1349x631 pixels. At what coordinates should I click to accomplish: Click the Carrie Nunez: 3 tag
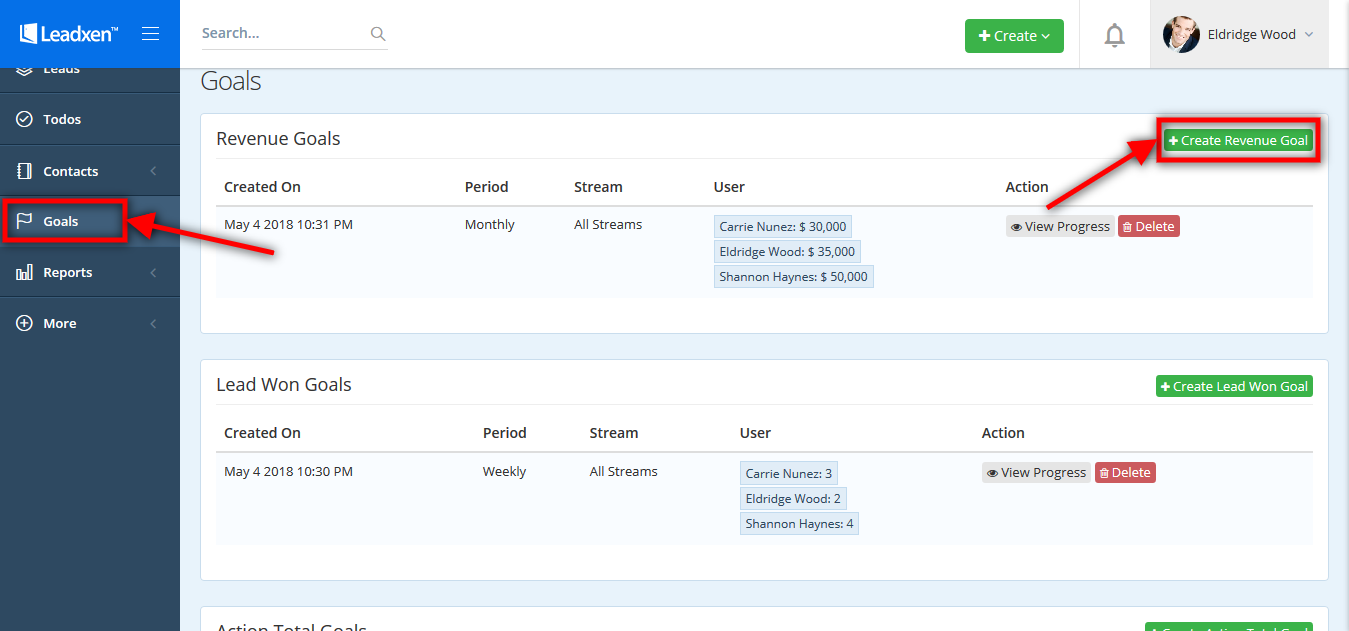tap(789, 473)
